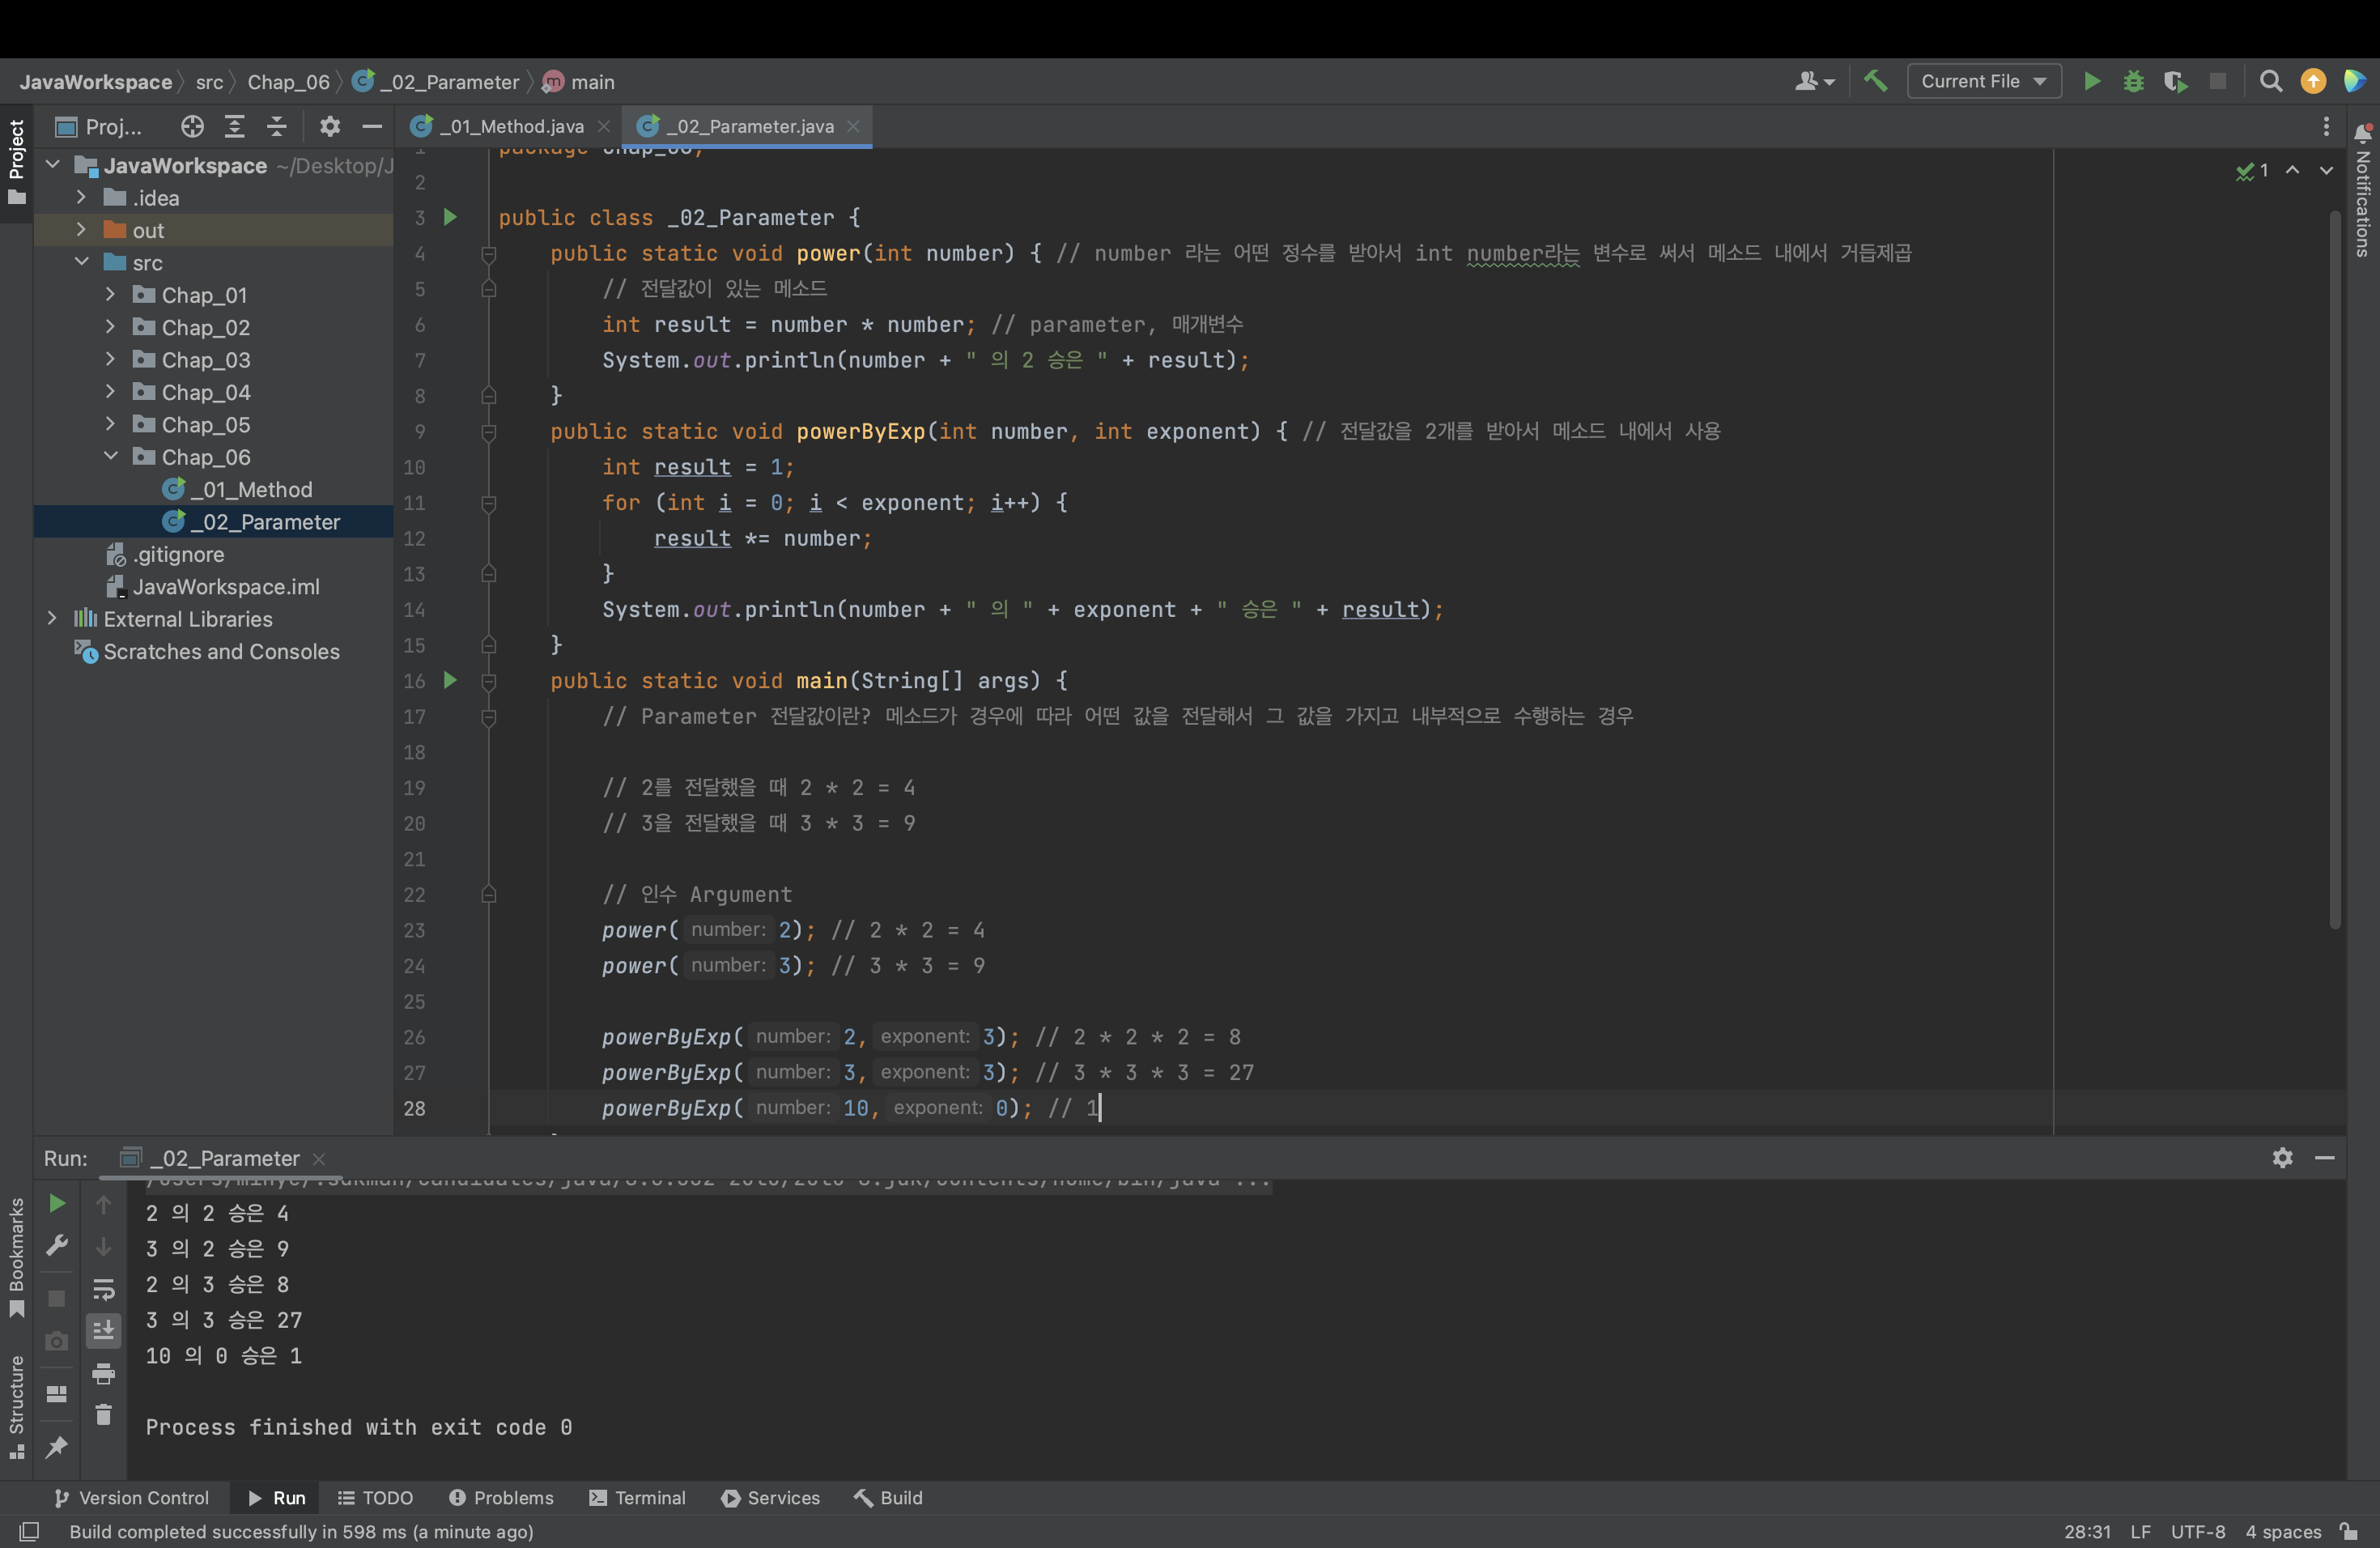Click Chap_06 in the breadcrumb bar
2380x1548 pixels.
[x=288, y=82]
